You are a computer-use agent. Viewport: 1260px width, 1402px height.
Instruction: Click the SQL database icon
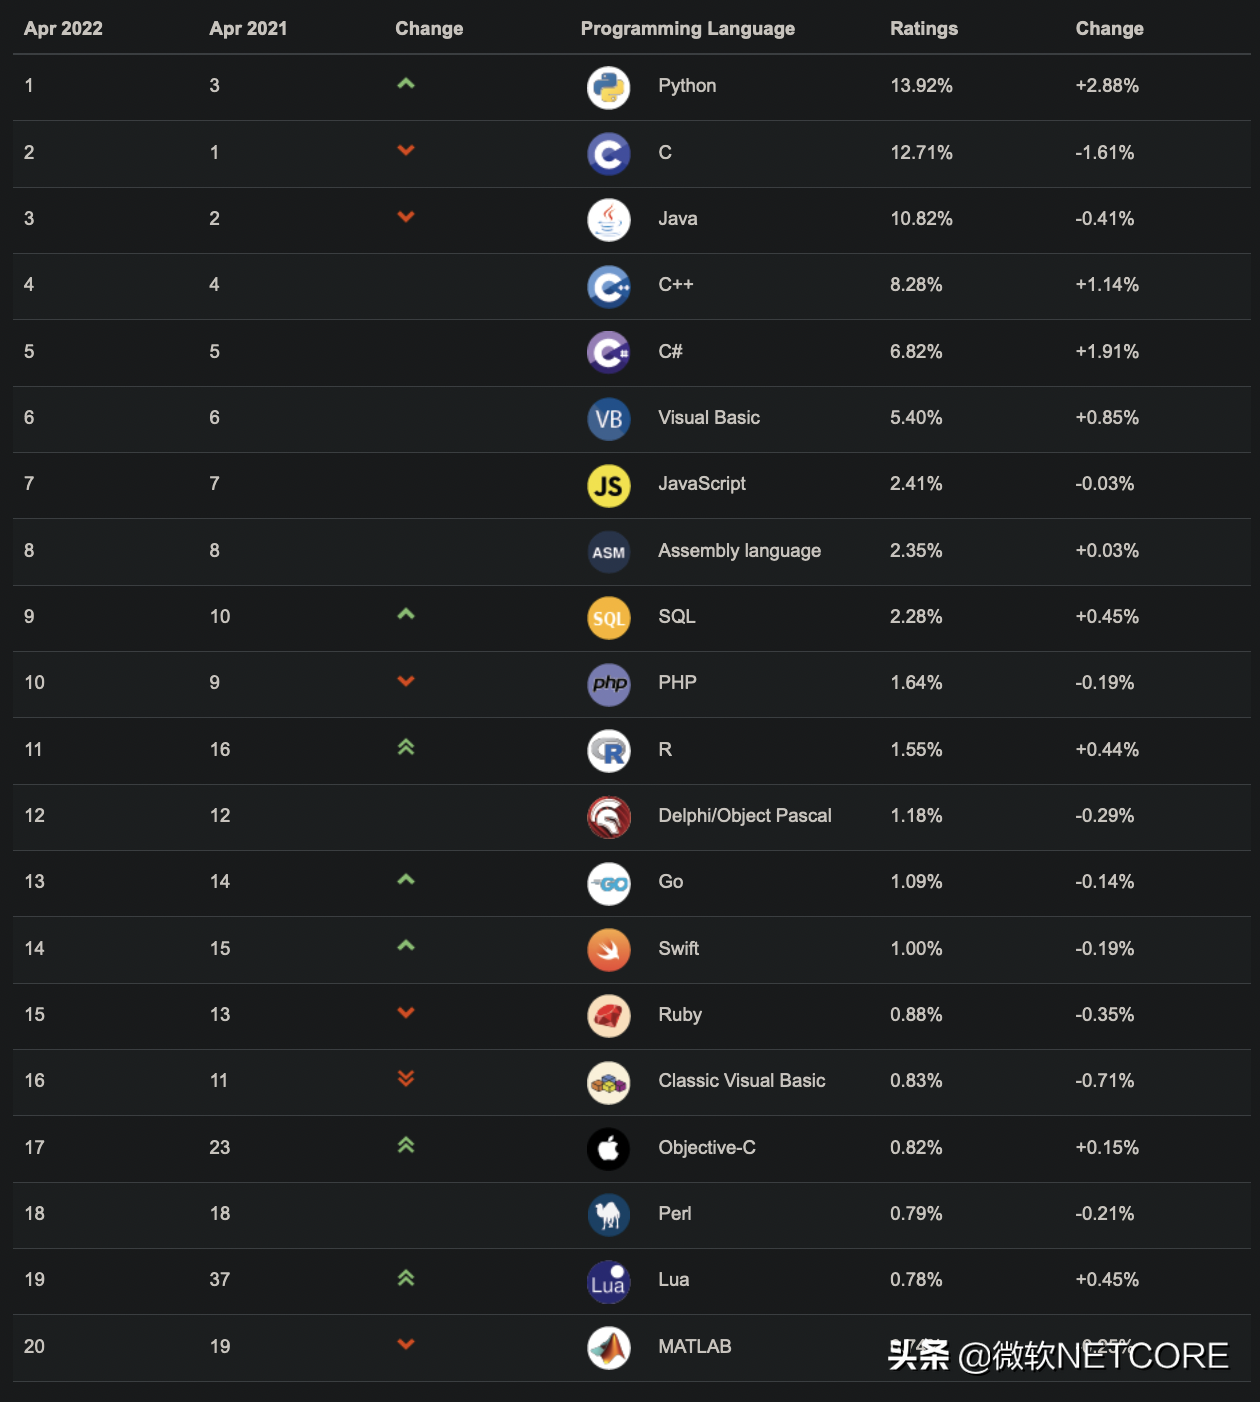click(608, 618)
